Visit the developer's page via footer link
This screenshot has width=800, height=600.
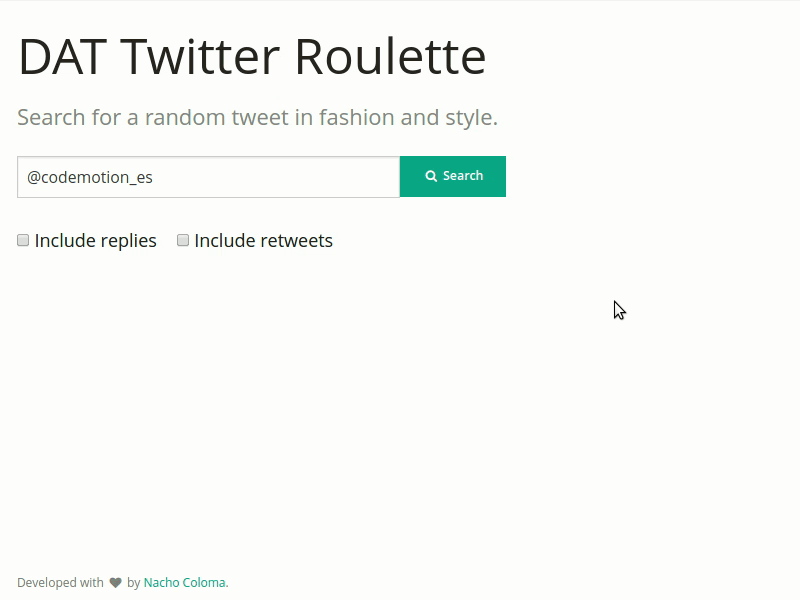point(185,582)
